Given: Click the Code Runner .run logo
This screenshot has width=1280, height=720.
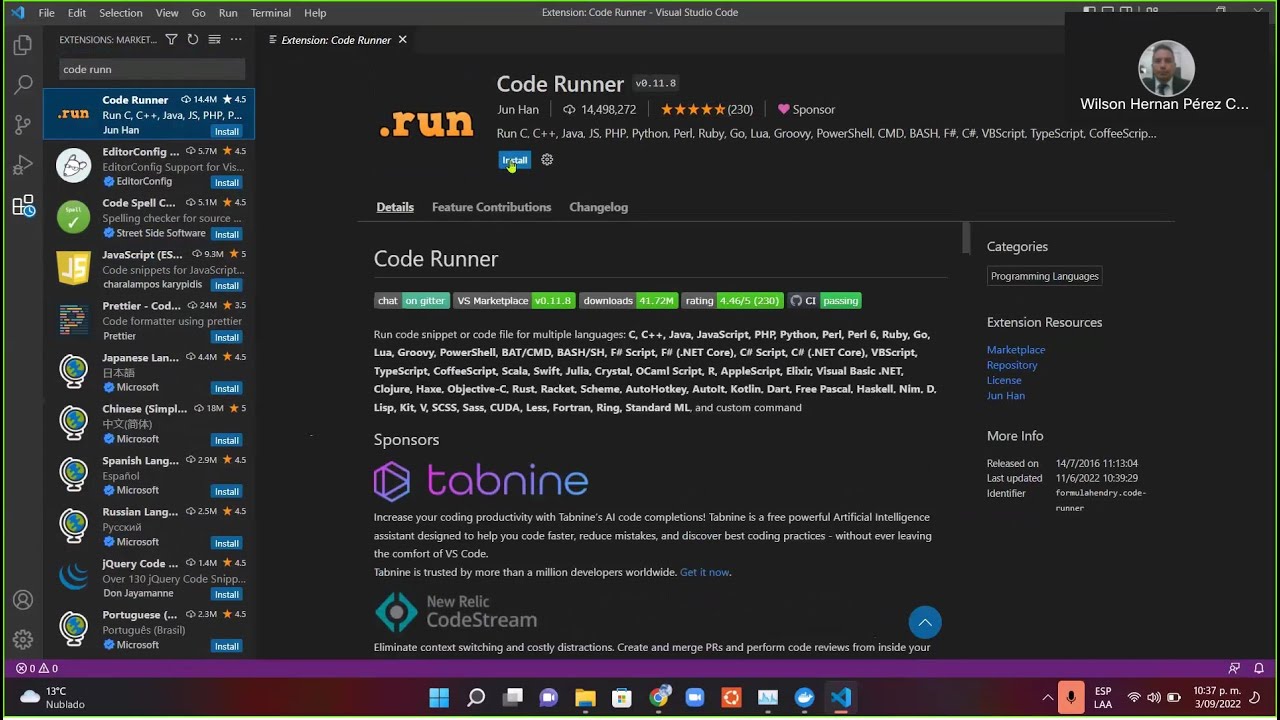Looking at the screenshot, I should (426, 122).
